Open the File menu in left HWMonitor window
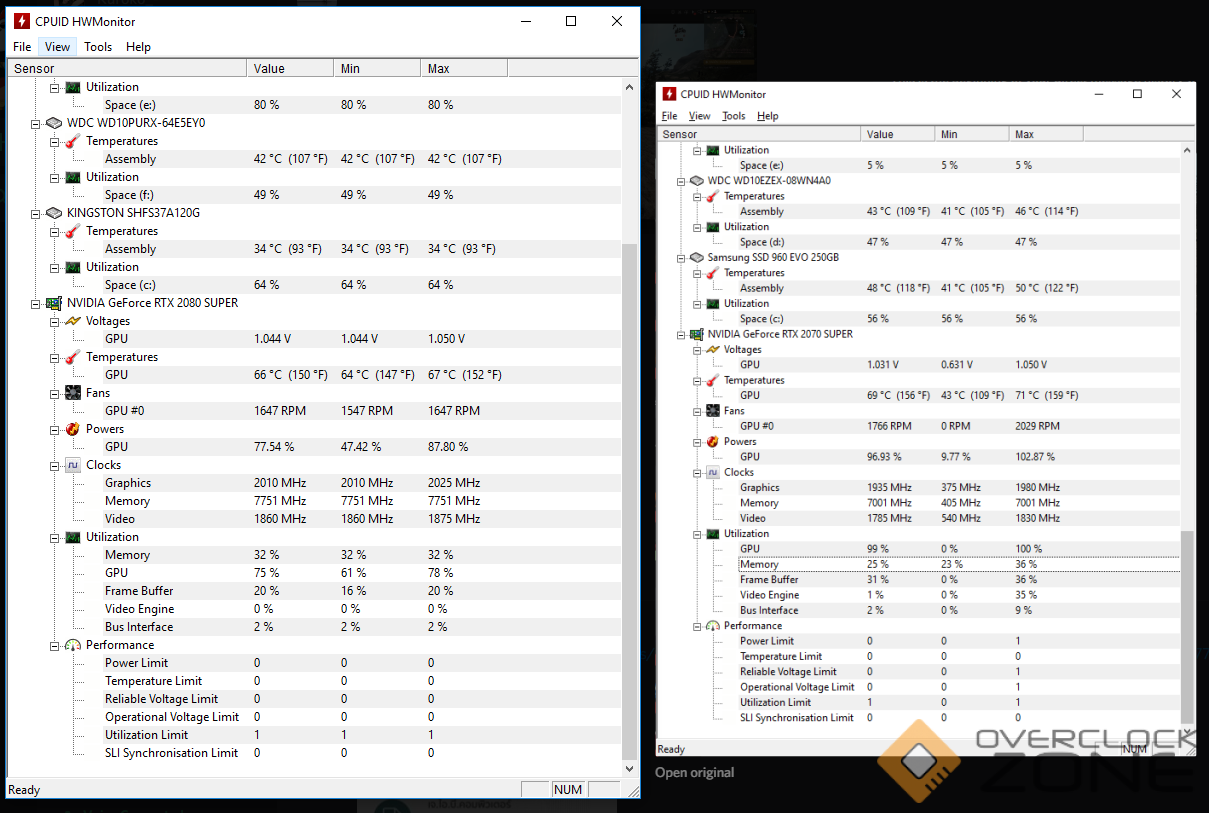Screen dimensions: 1209x813 [x=22, y=47]
